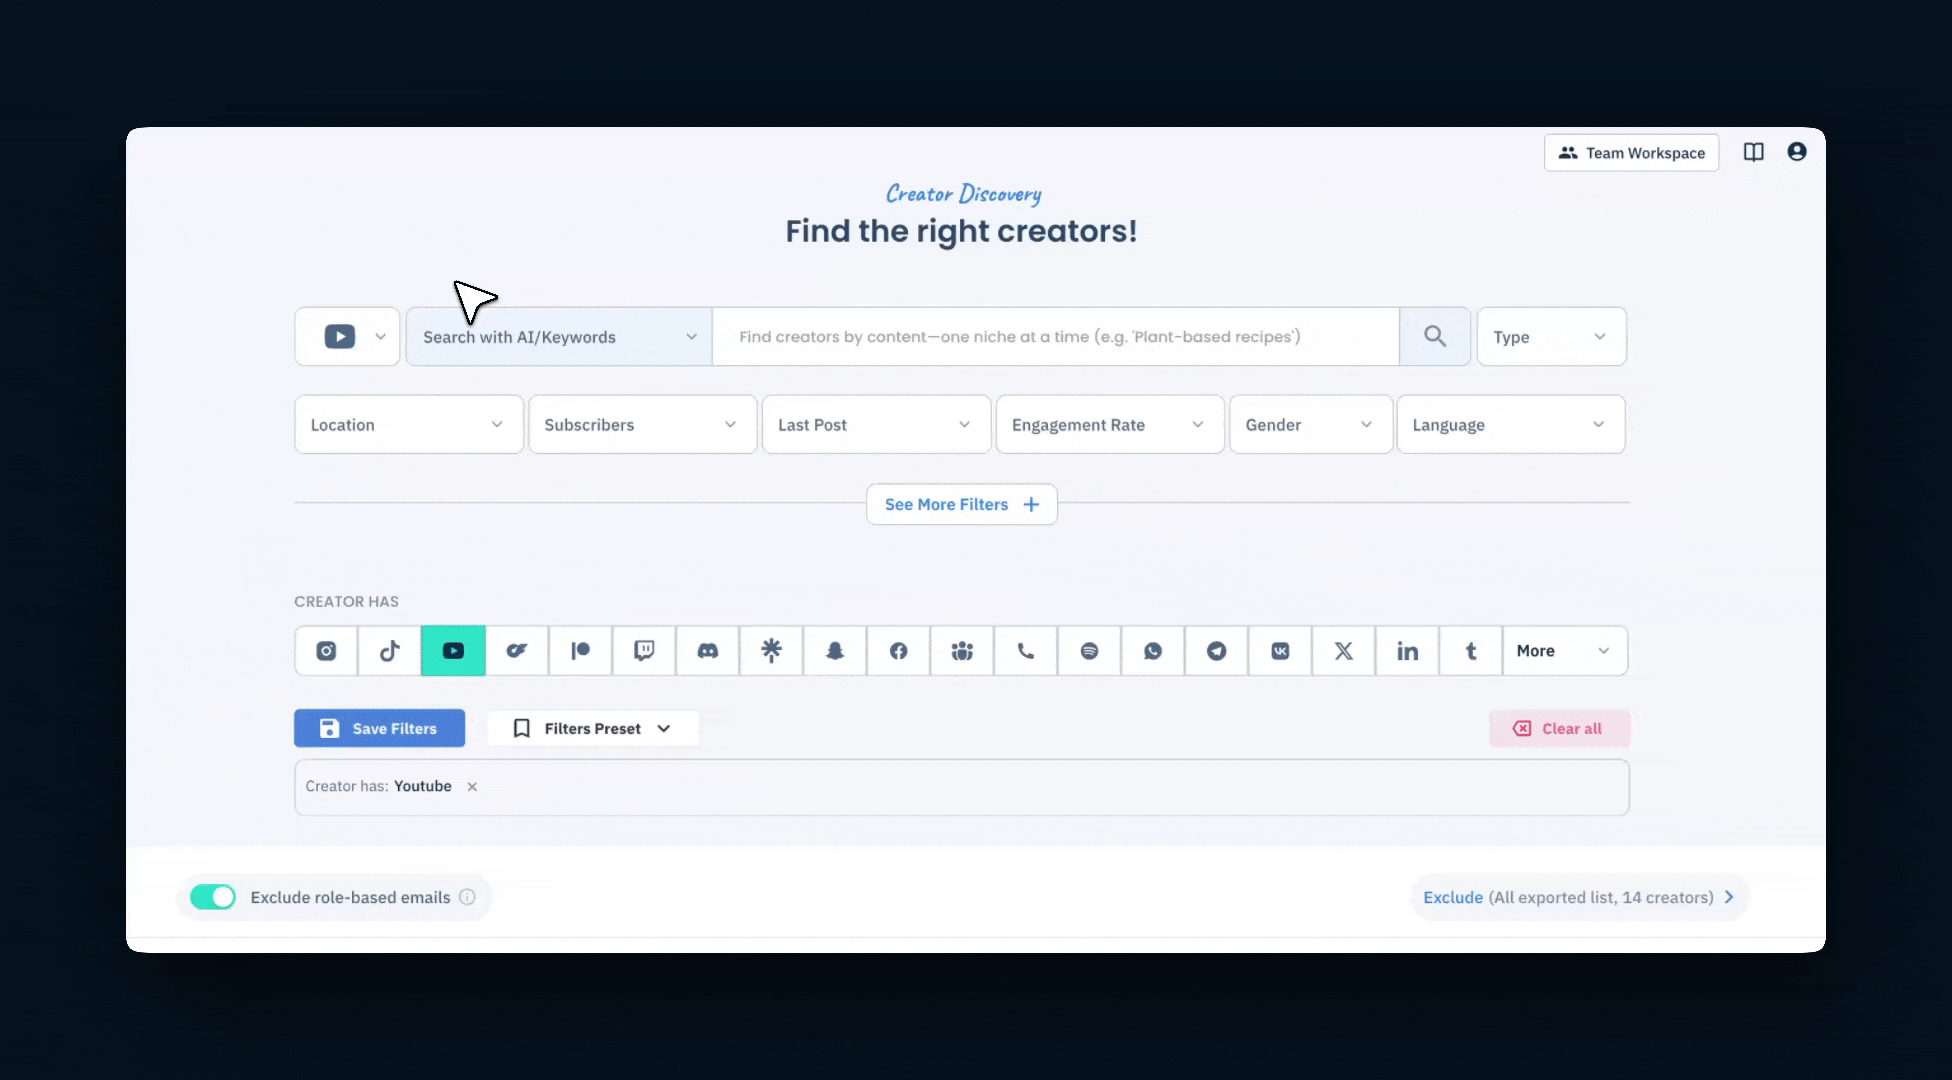Select the Discord platform icon
This screenshot has width=1952, height=1080.
[708, 651]
